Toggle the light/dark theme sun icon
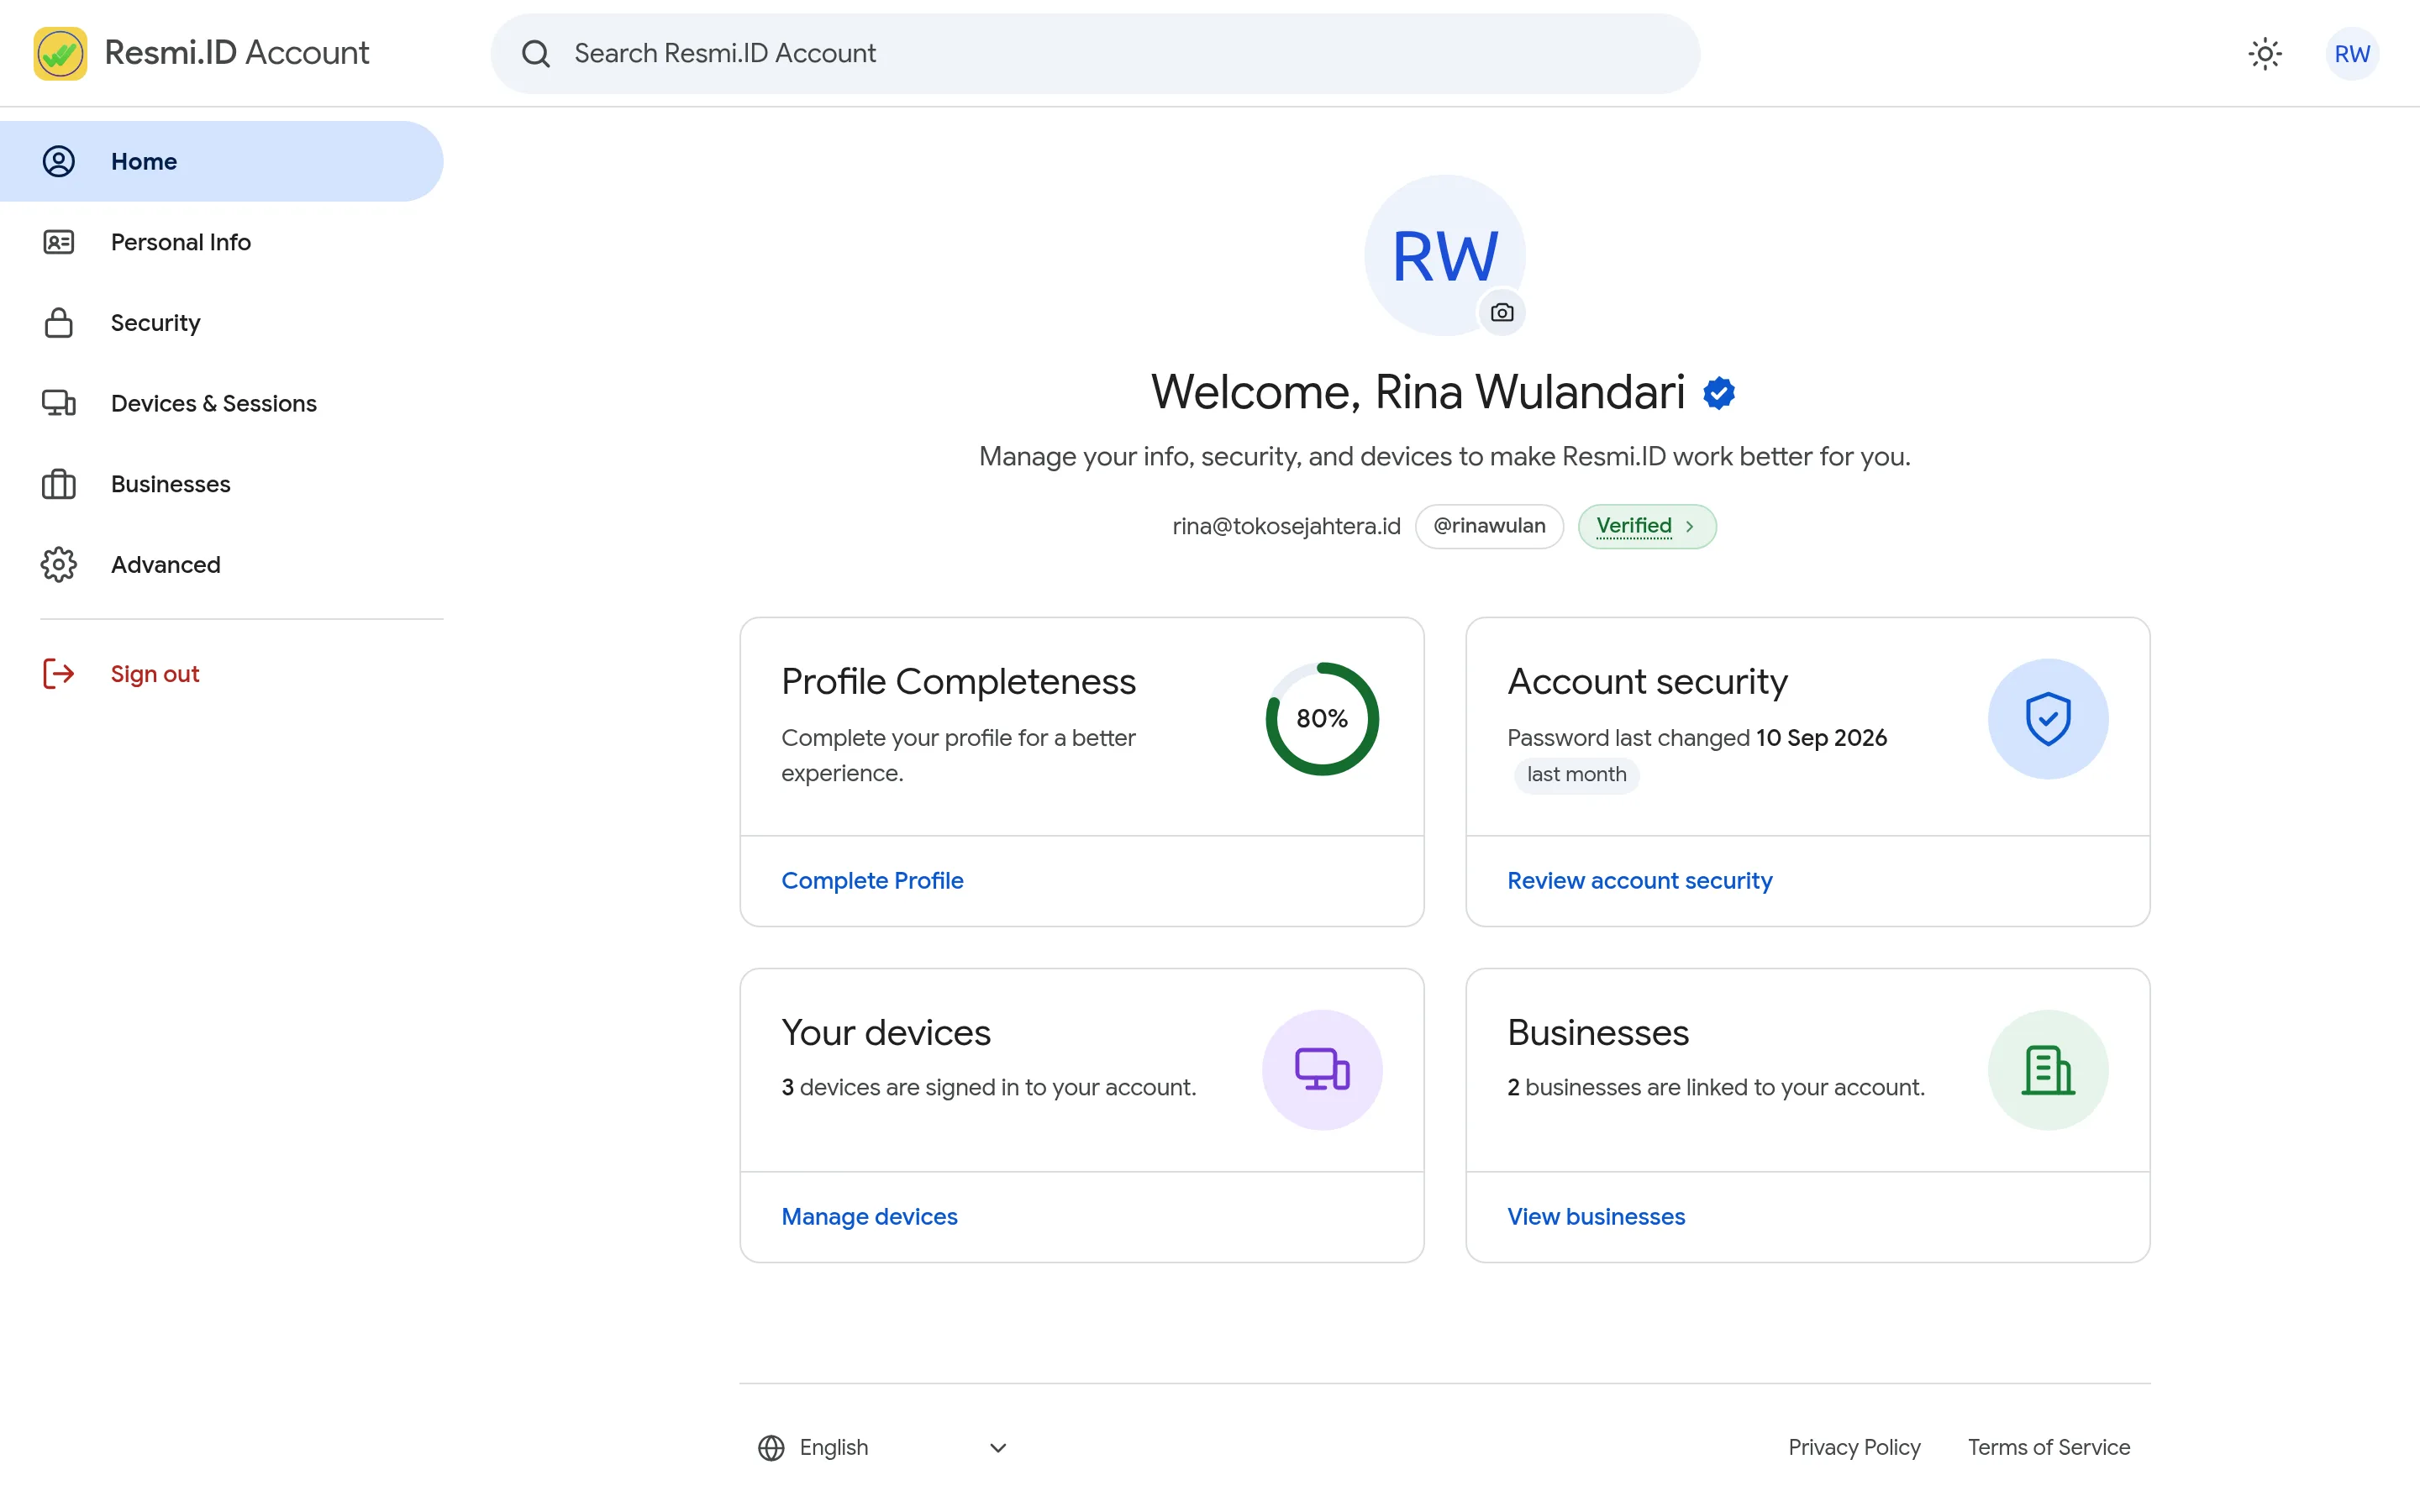Viewport: 2420px width, 1512px height. [x=2265, y=53]
